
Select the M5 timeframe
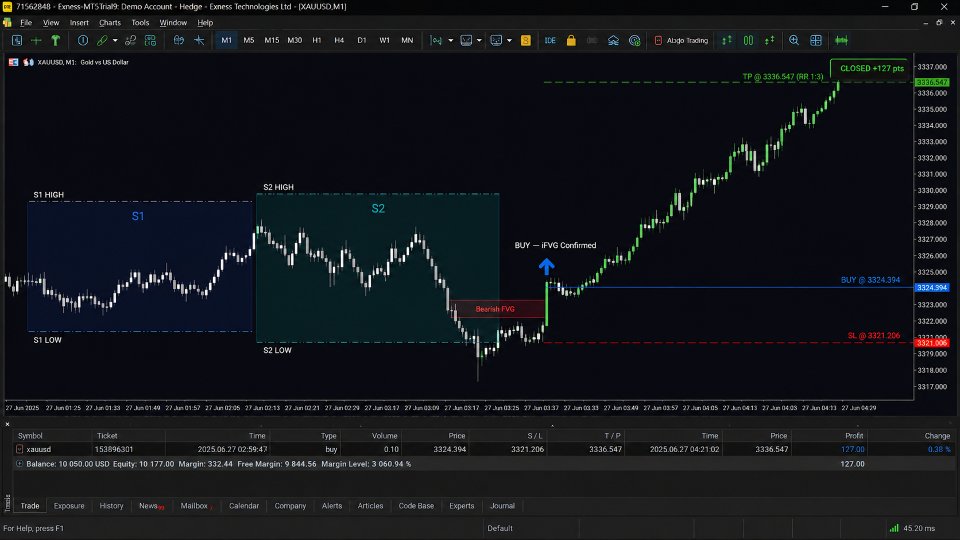point(249,40)
